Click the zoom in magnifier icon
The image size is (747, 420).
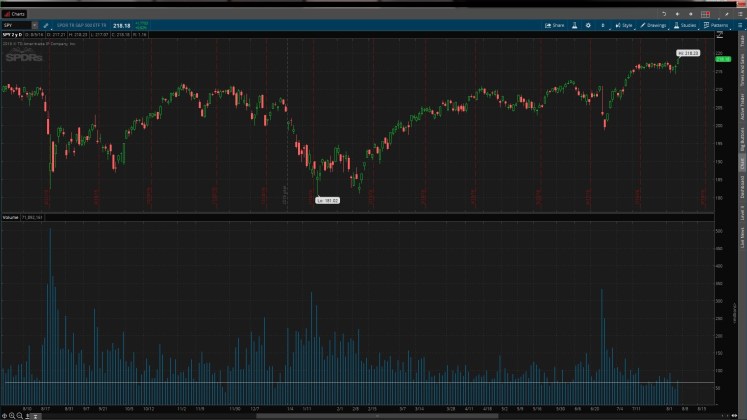click(x=14, y=415)
